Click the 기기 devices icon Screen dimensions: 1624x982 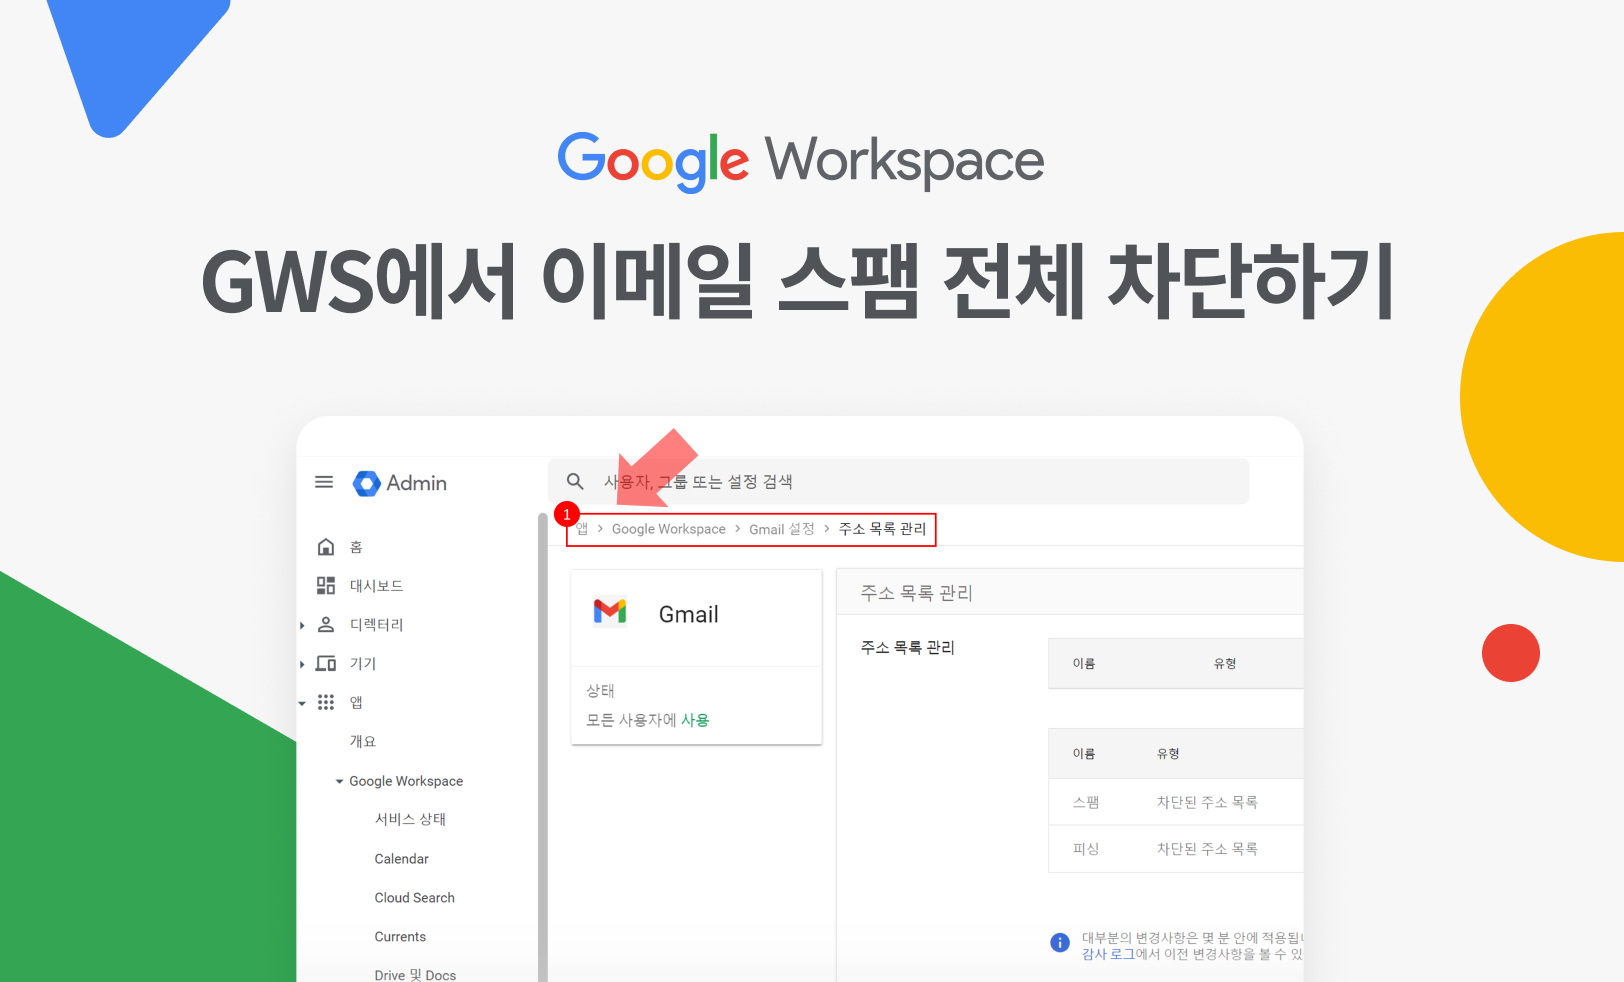[325, 663]
